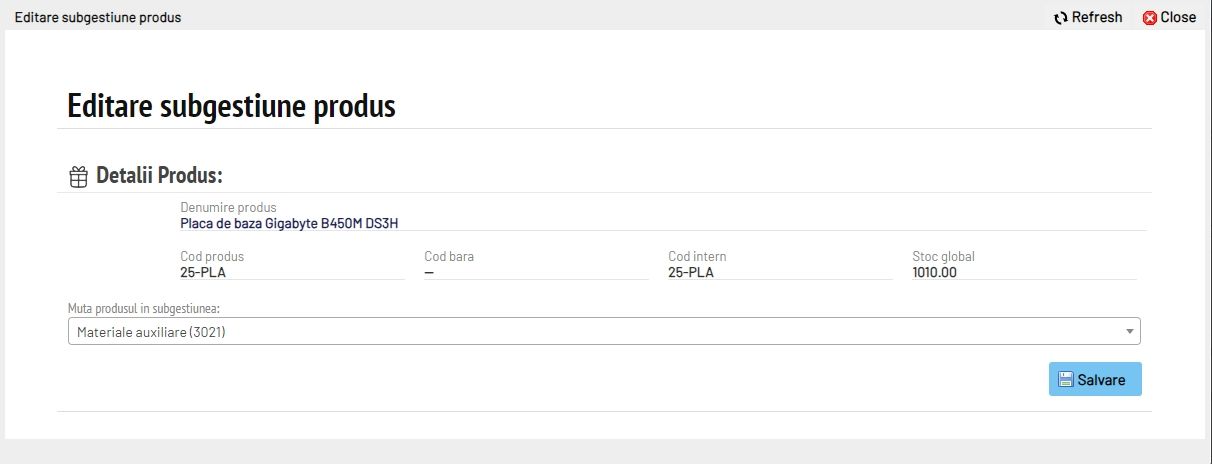Click the Stoc global value 1010.00
This screenshot has width=1212, height=464.
click(x=934, y=272)
